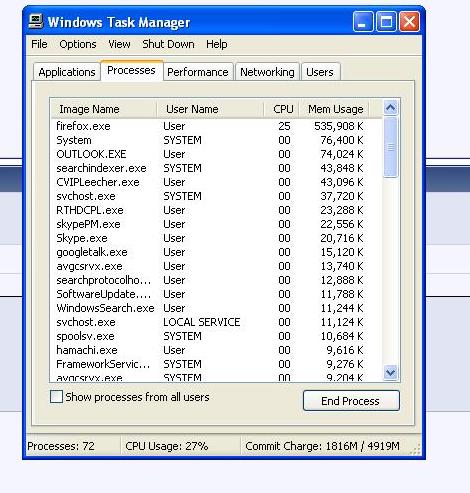Select svchost.exe using 37,720 K
The width and height of the screenshot is (470, 493).
click(216, 196)
